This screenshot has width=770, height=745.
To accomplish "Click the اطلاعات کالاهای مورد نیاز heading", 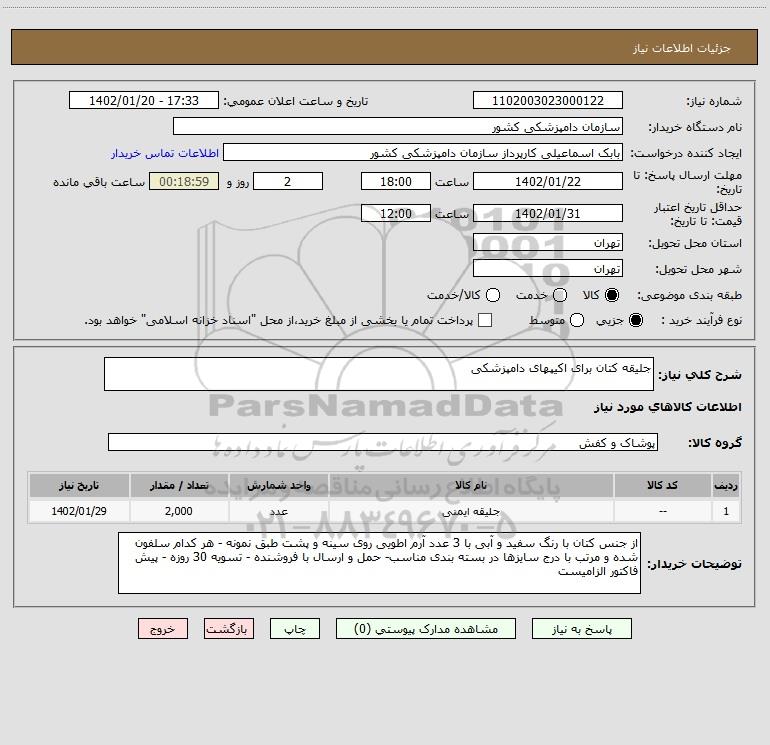I will [x=668, y=407].
